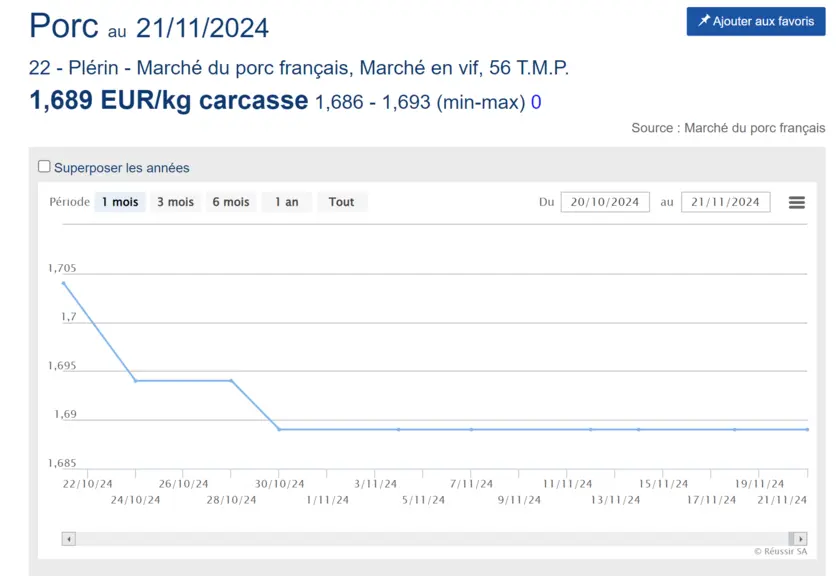
Task: Click the right scroll arrow under the chart
Action: coord(800,539)
